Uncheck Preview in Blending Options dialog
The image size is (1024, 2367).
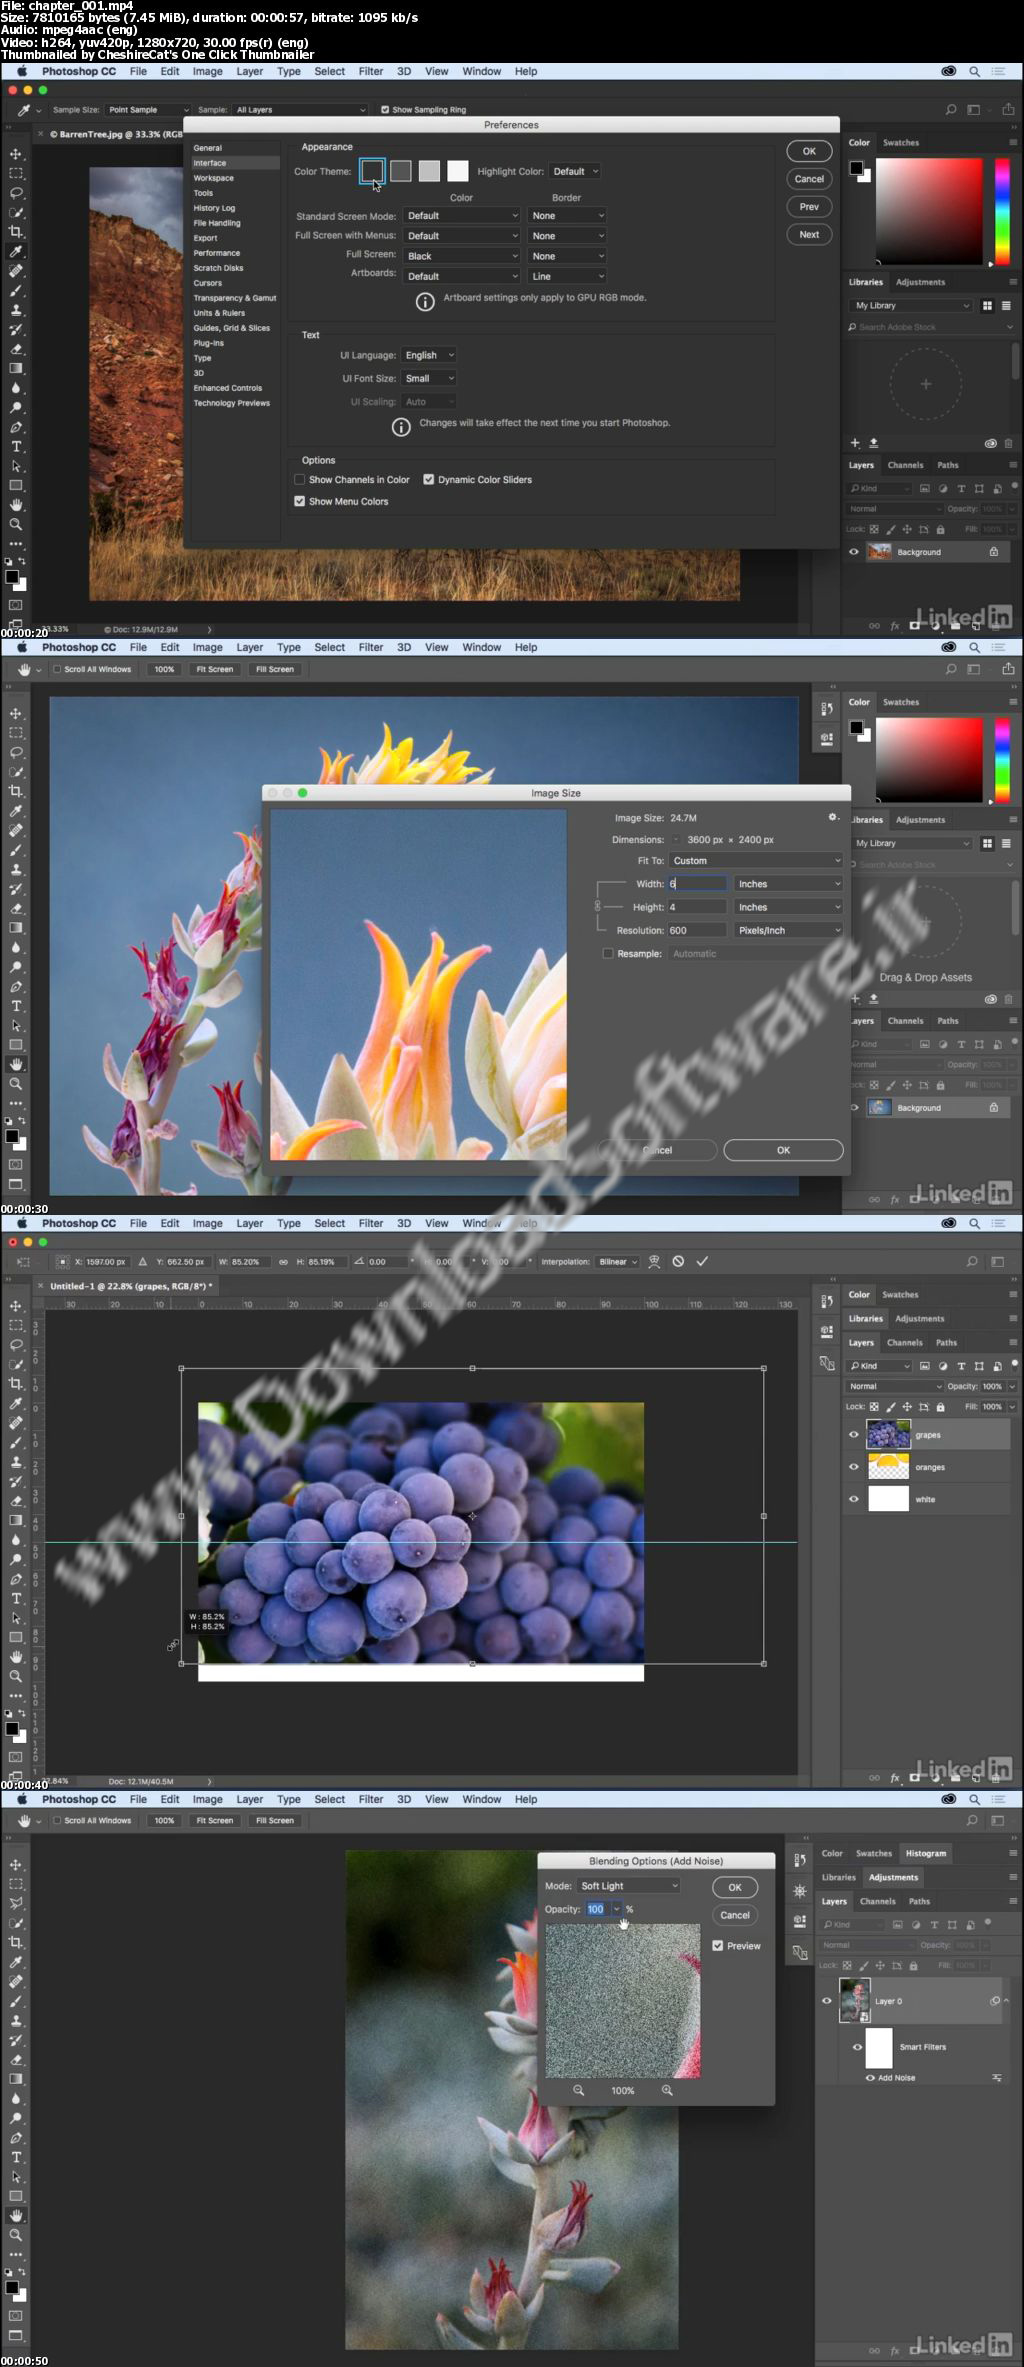[718, 1946]
